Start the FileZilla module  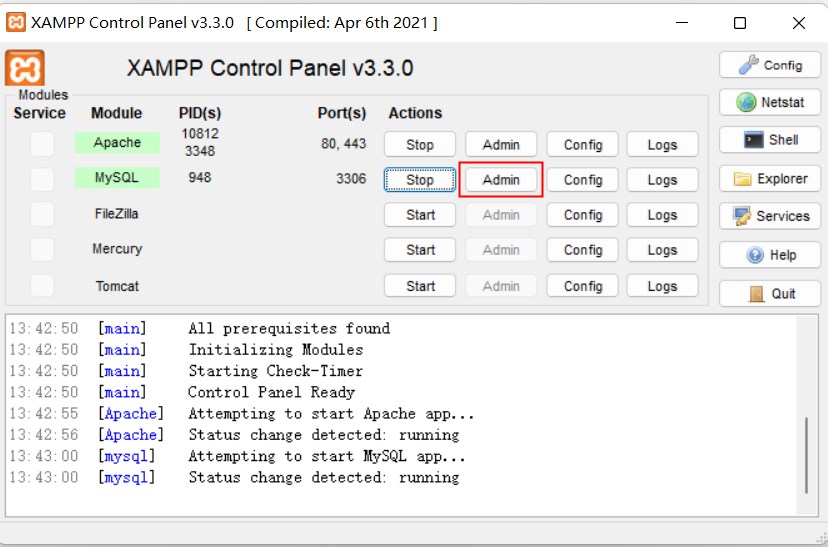(420, 215)
